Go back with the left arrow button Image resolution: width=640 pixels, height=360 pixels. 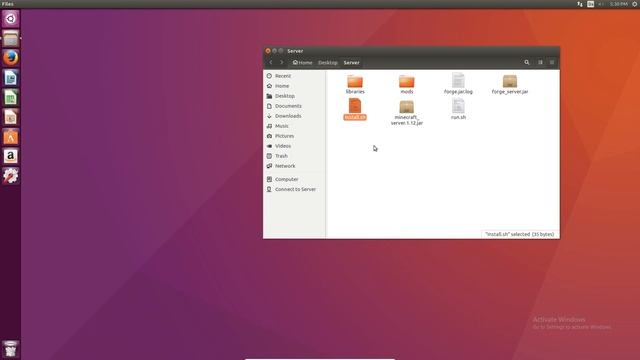pyautogui.click(x=271, y=62)
